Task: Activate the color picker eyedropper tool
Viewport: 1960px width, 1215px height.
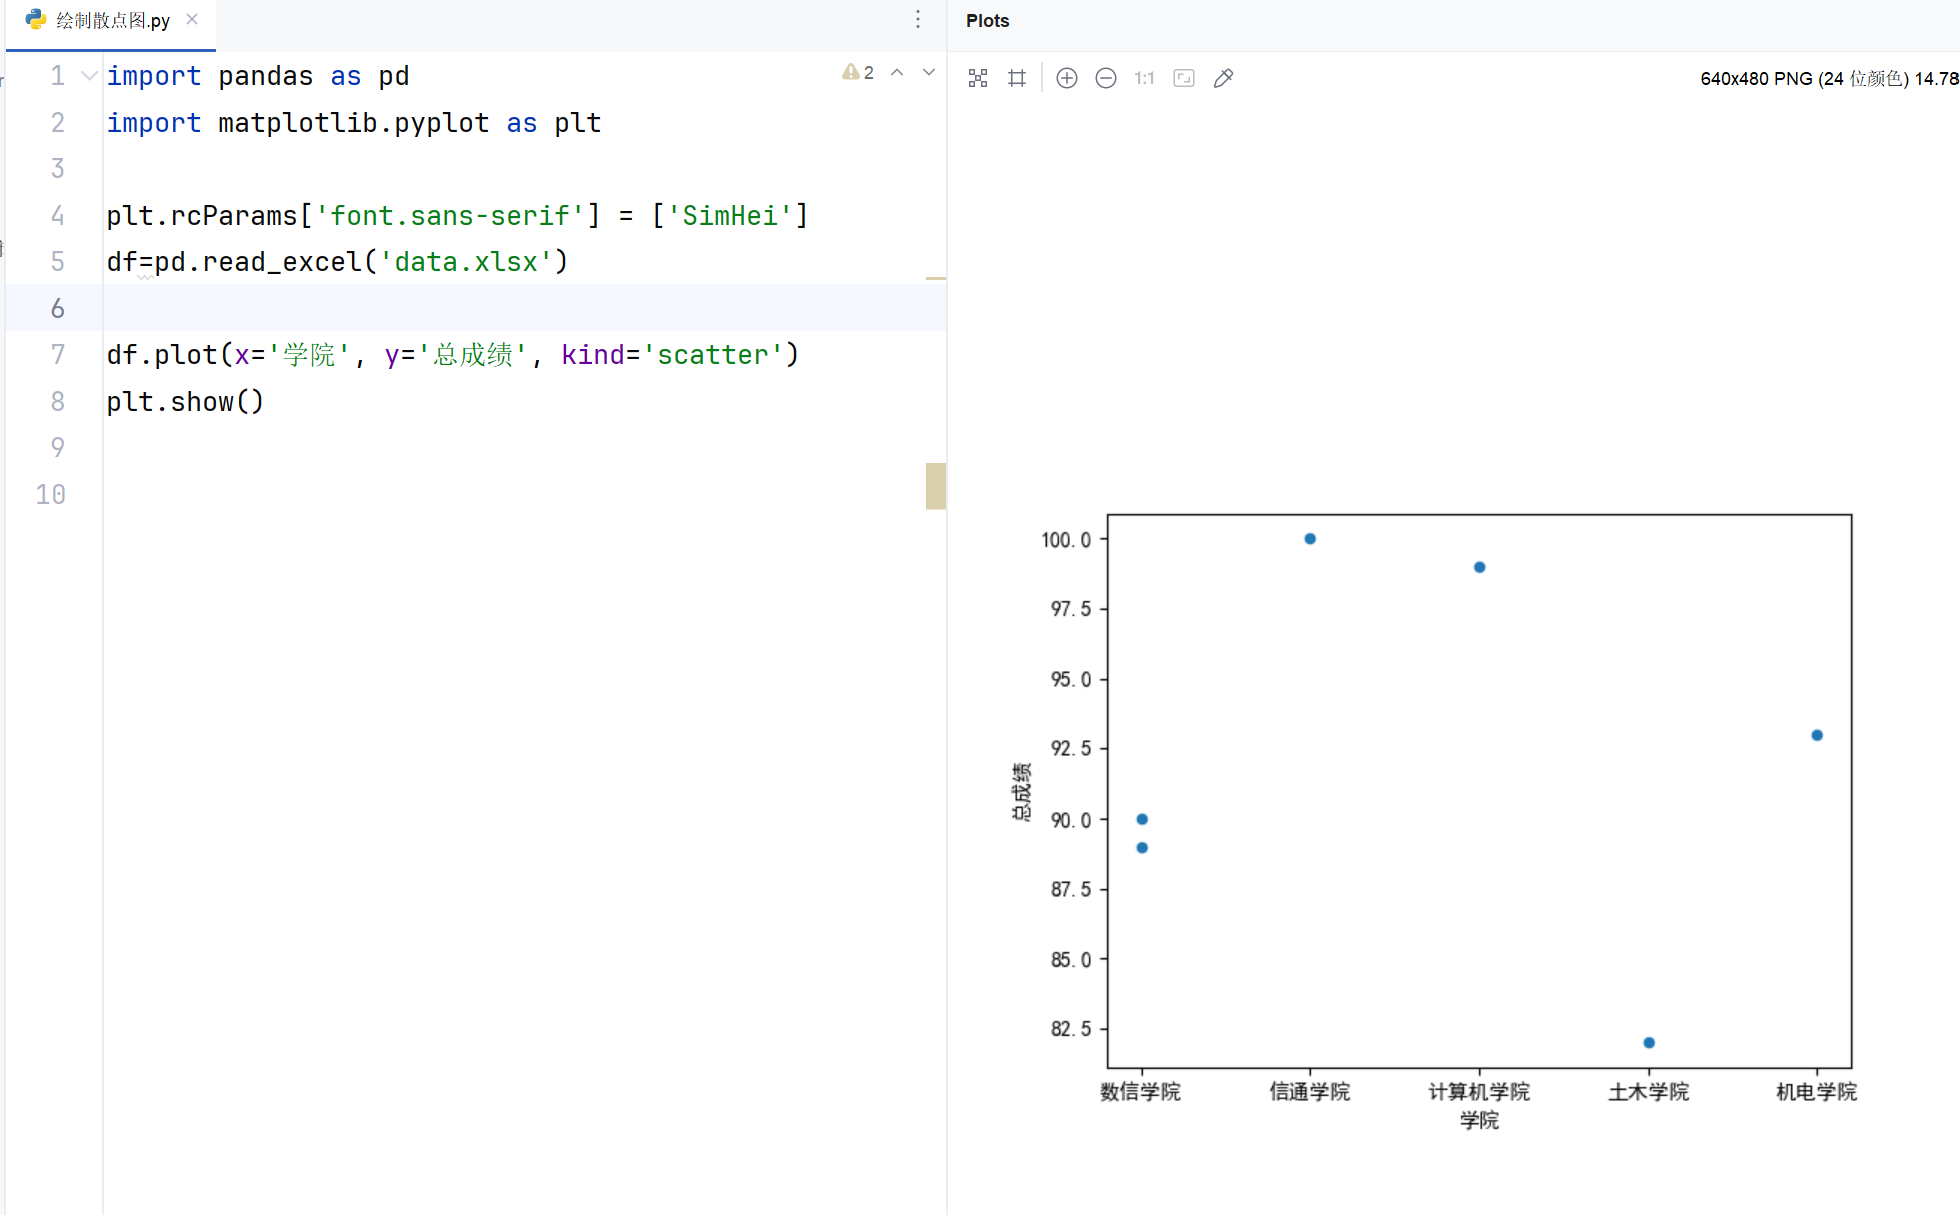Action: (1223, 78)
